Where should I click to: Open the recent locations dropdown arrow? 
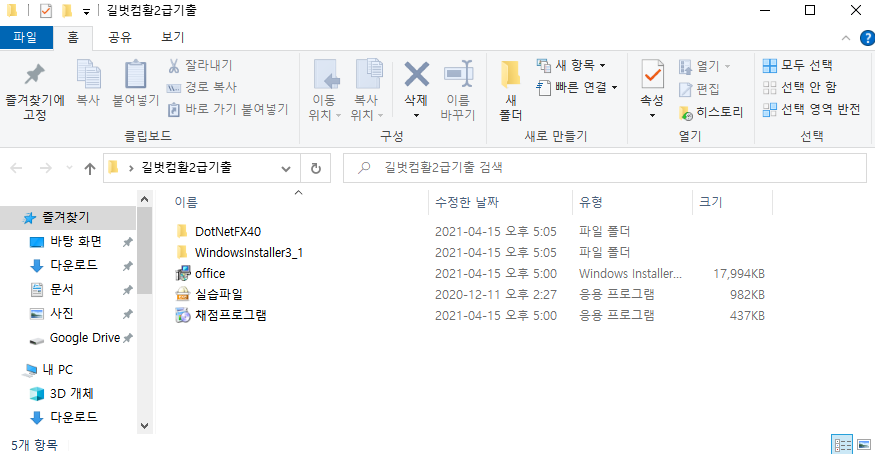click(69, 167)
